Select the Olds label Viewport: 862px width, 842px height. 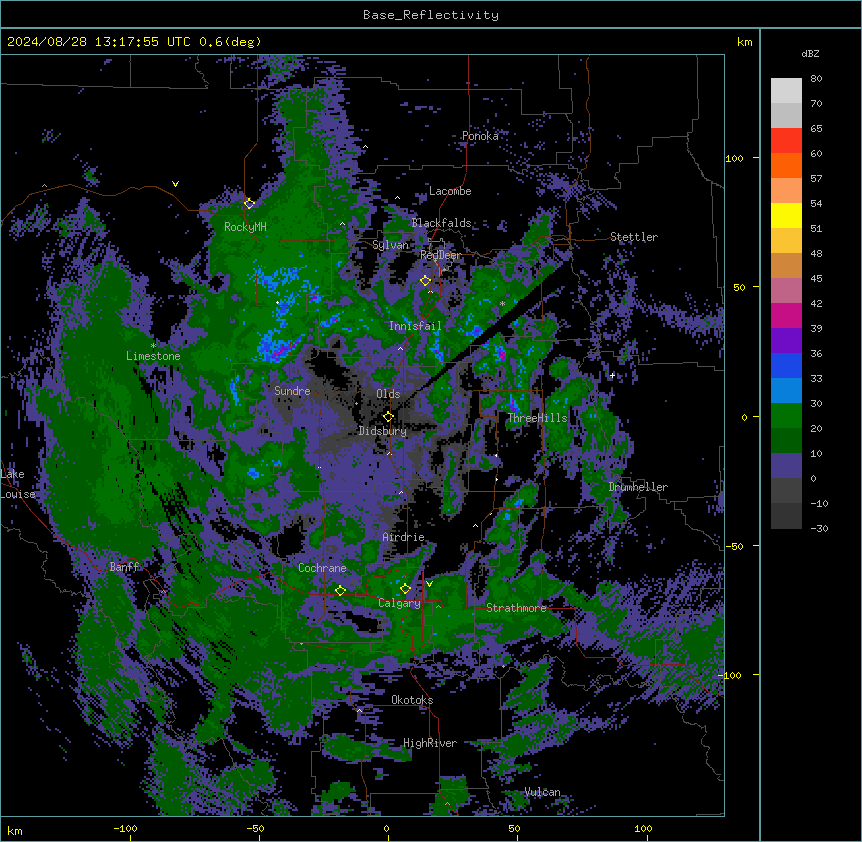click(x=388, y=394)
